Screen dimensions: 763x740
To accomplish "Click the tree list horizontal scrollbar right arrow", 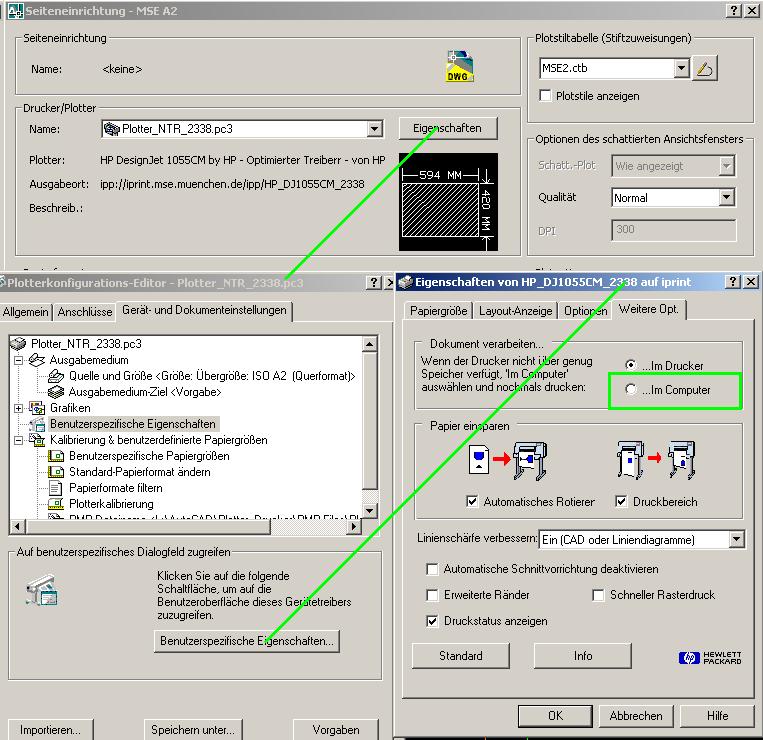I will tap(354, 526).
